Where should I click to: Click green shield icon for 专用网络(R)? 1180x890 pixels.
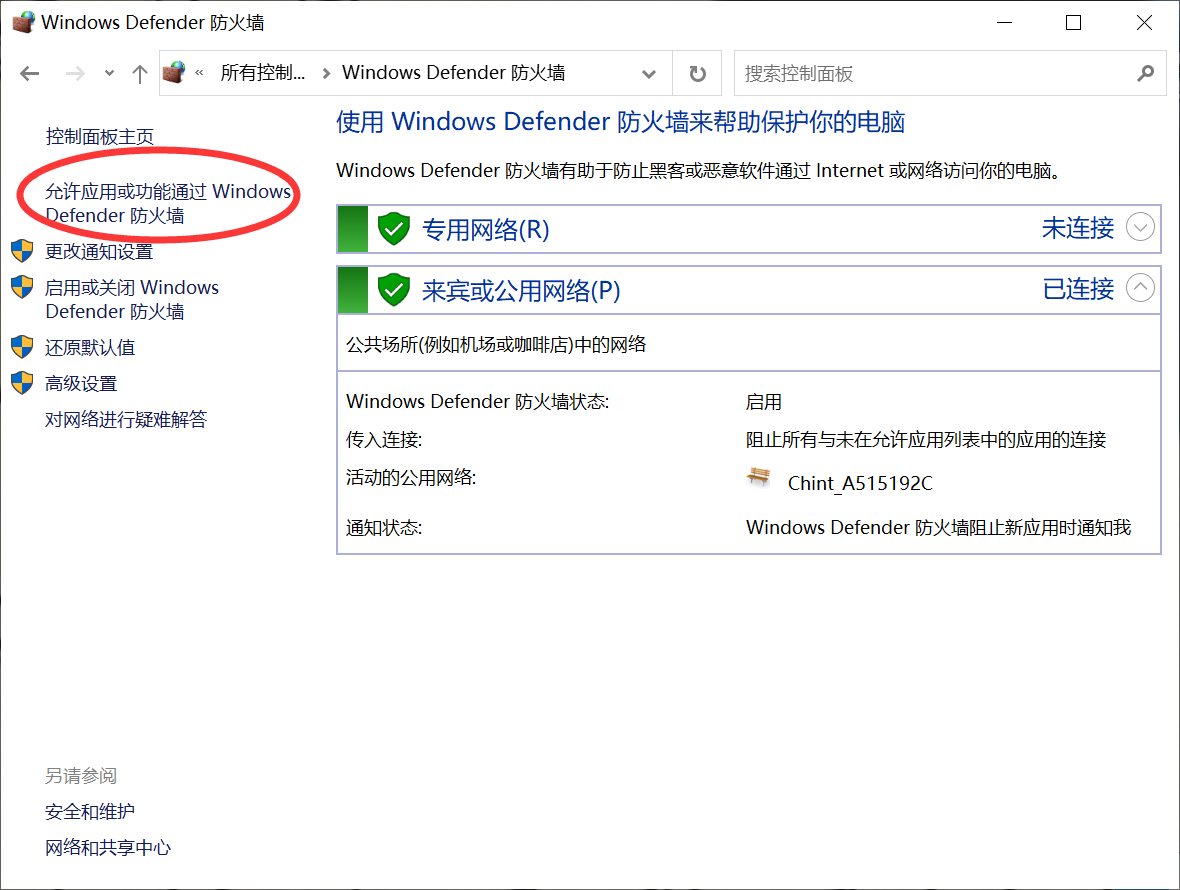[393, 229]
